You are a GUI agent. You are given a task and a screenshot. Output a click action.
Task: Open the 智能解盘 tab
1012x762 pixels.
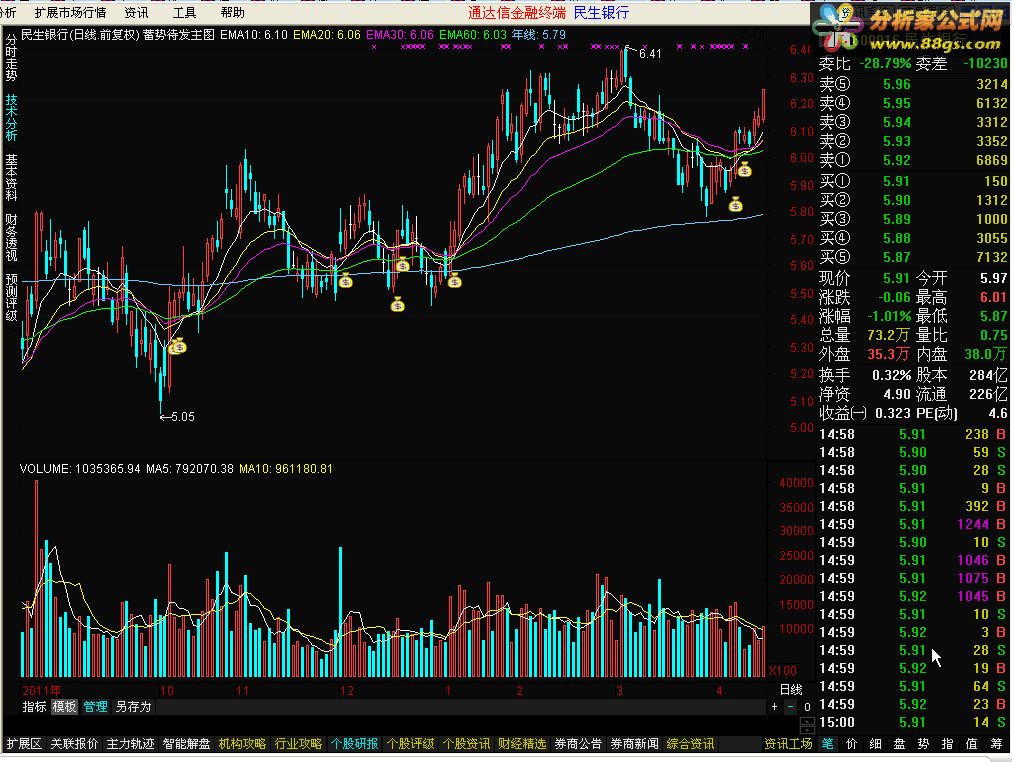[x=187, y=744]
